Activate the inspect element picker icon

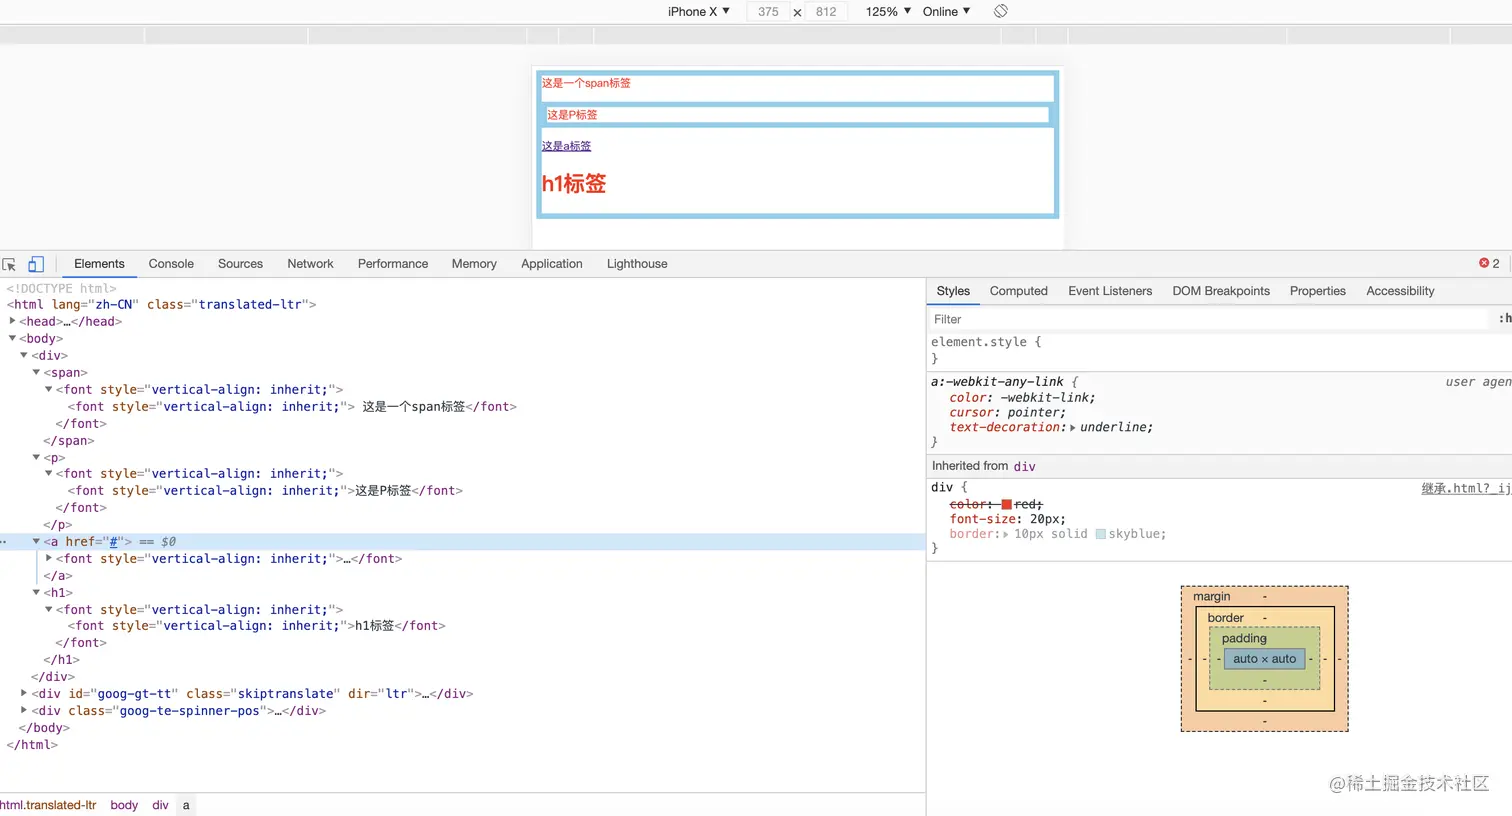click(9, 264)
